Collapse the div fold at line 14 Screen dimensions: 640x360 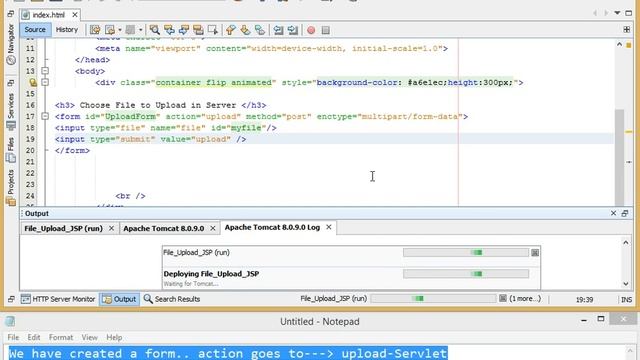tap(45, 82)
